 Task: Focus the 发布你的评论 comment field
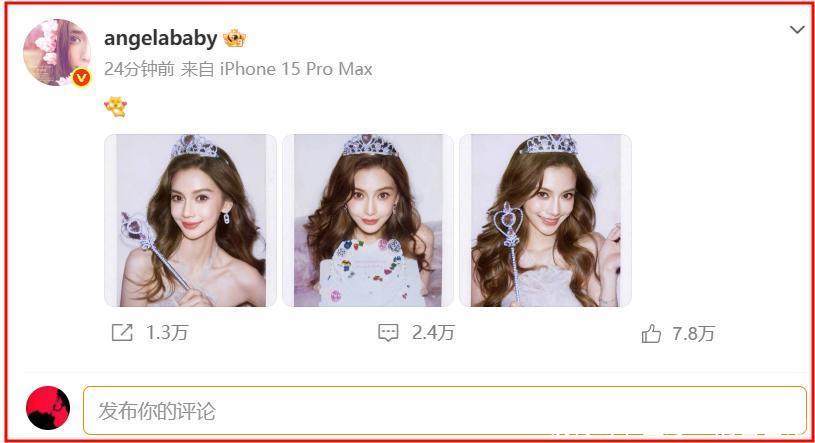445,411
